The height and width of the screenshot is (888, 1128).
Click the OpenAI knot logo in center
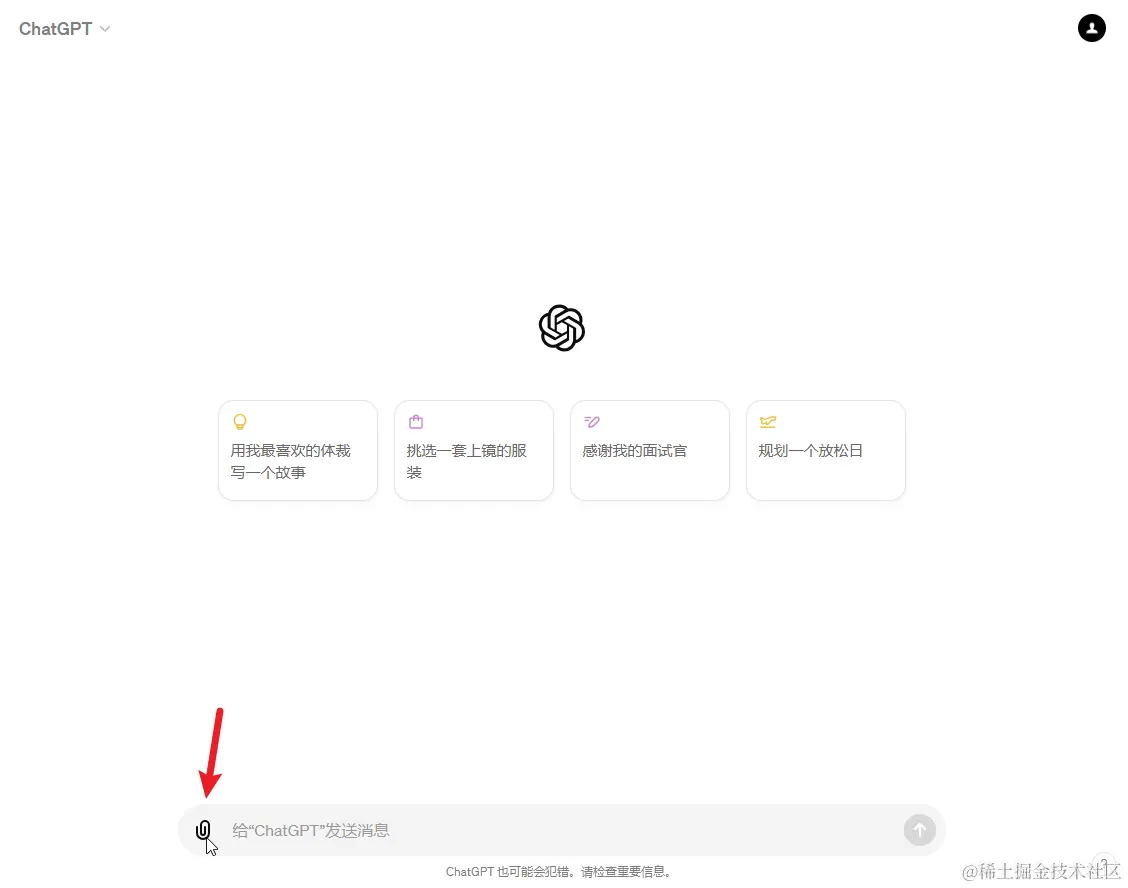[x=562, y=328]
